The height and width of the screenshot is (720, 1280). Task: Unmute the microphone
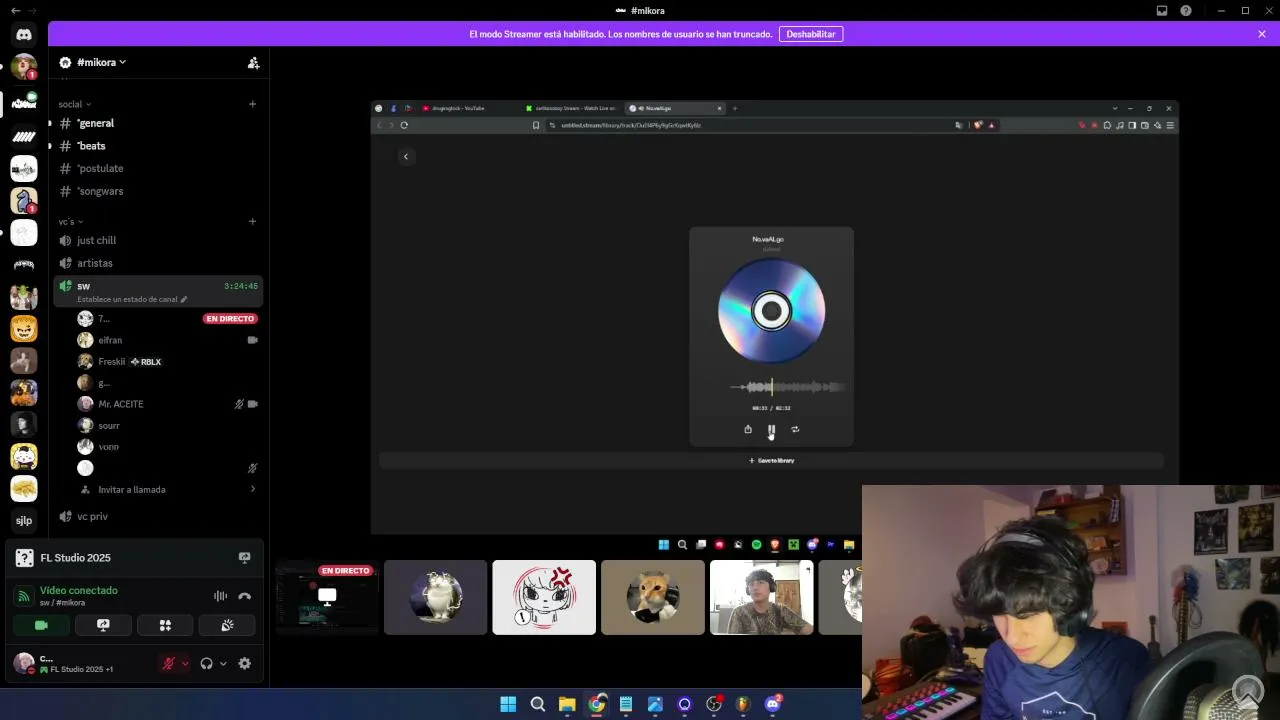(169, 663)
